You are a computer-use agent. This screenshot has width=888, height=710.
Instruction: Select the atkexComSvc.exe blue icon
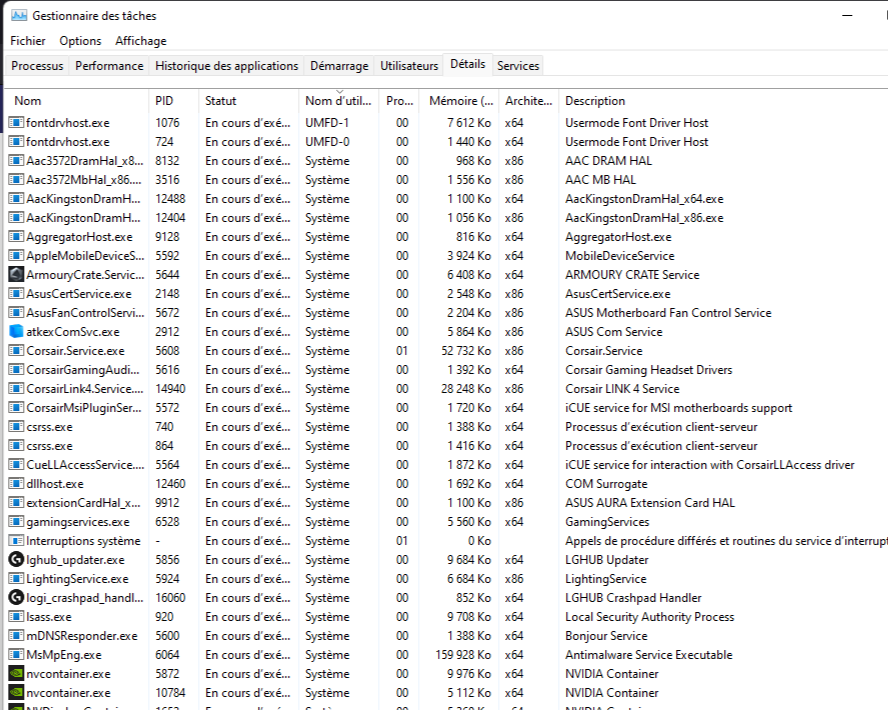click(x=16, y=332)
